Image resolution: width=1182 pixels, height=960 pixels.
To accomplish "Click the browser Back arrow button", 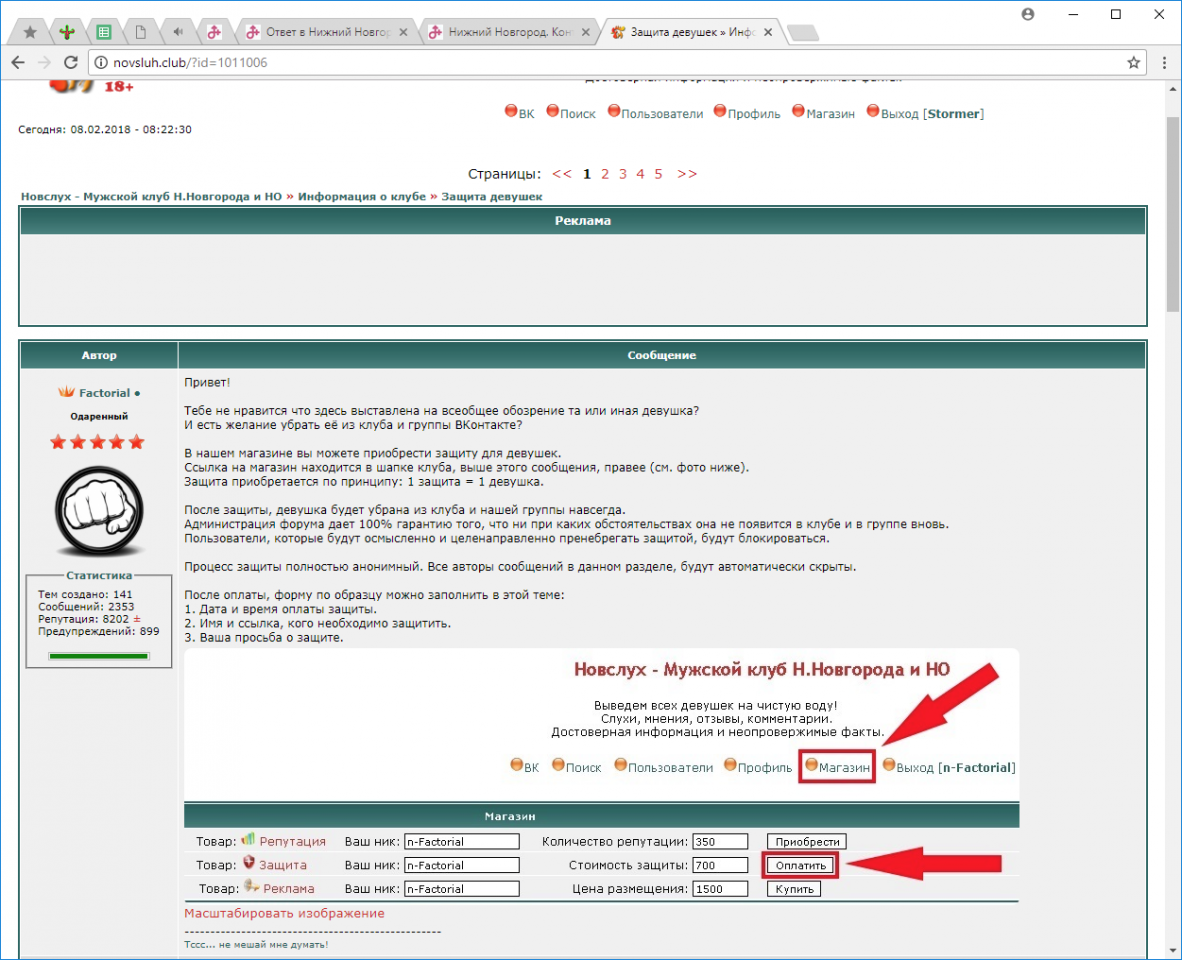I will point(18,62).
